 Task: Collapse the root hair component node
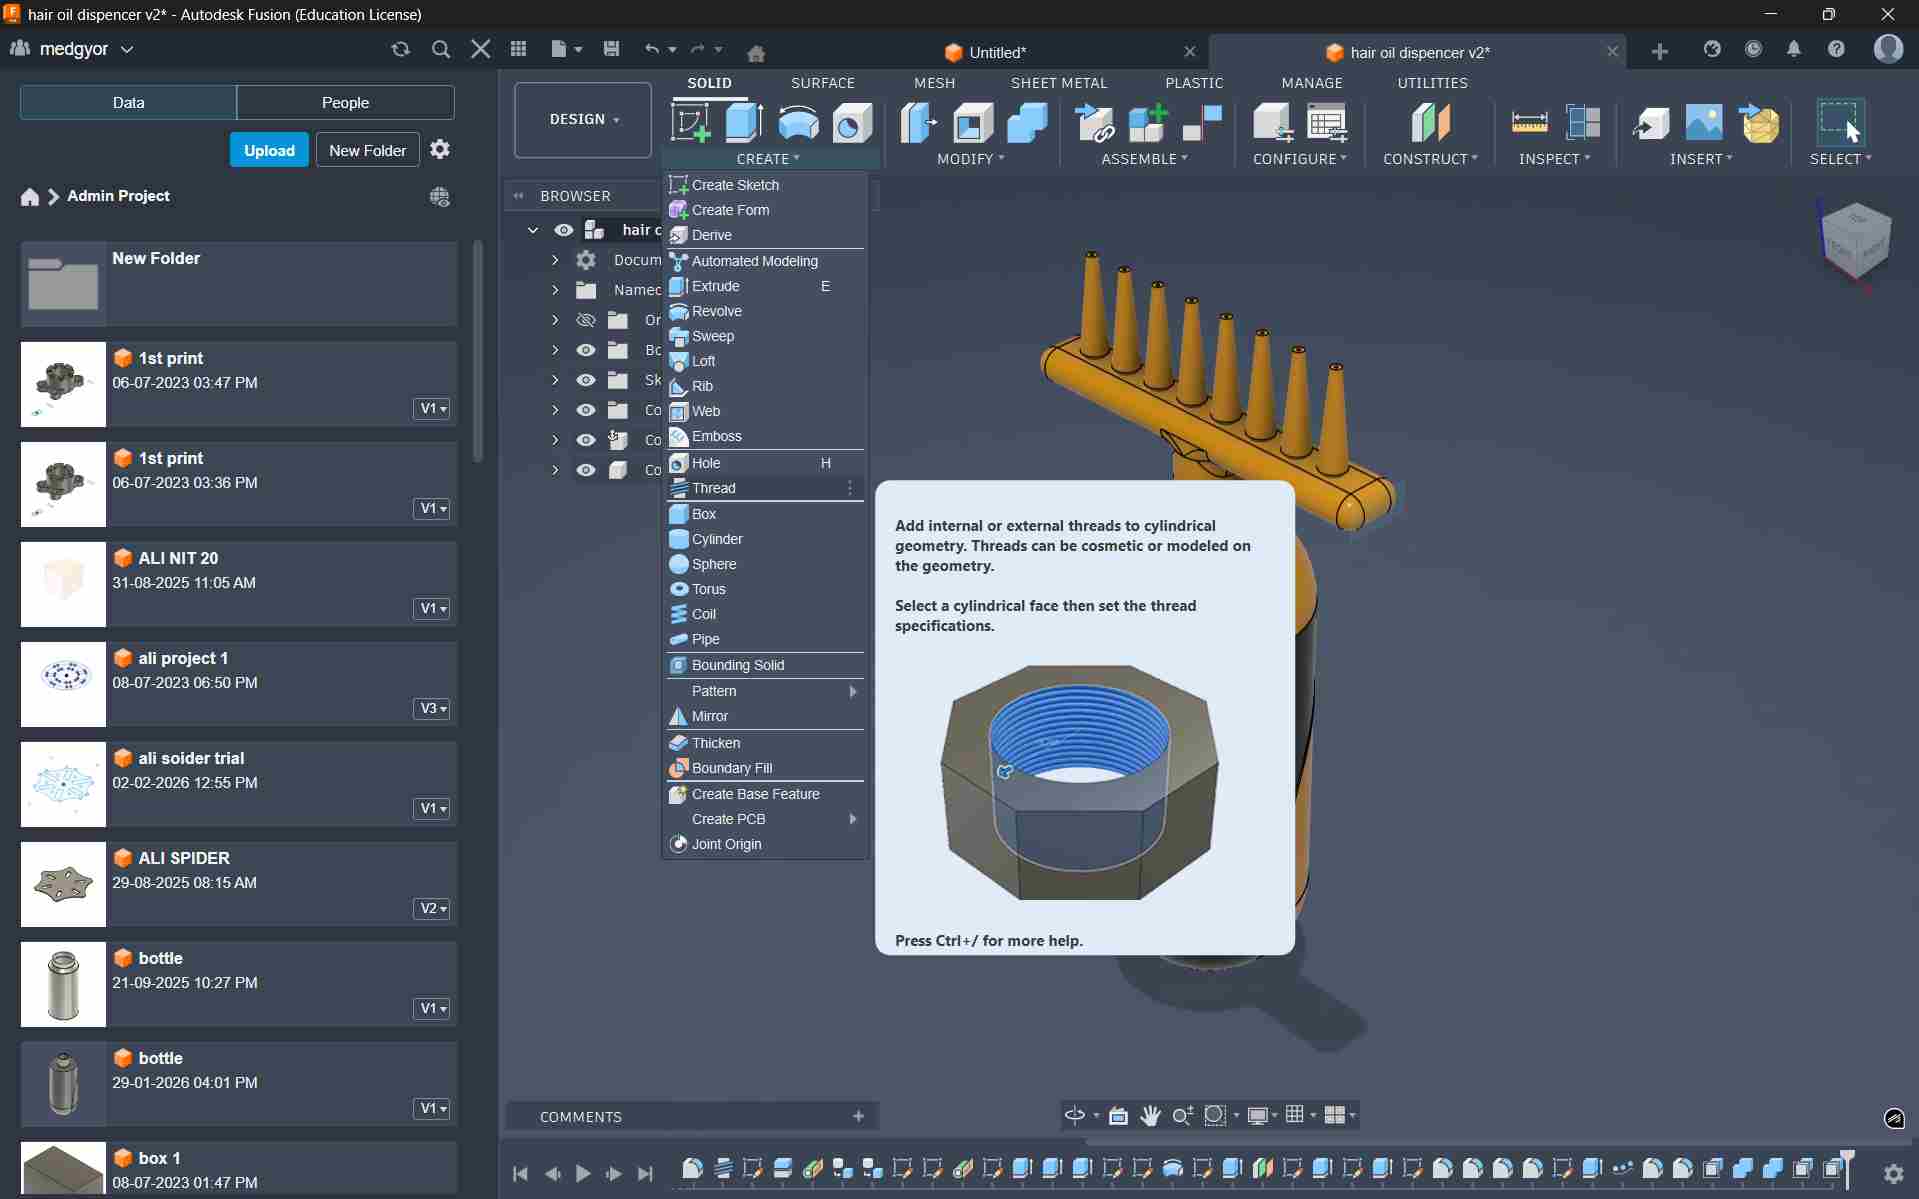533,230
